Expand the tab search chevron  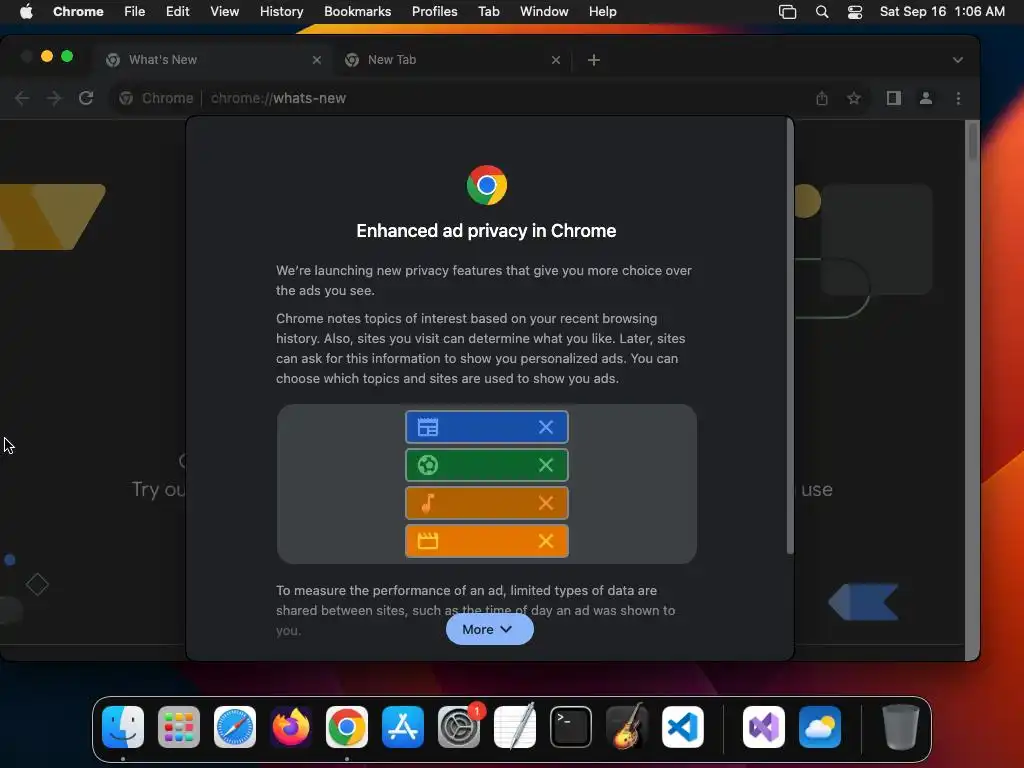tap(957, 60)
